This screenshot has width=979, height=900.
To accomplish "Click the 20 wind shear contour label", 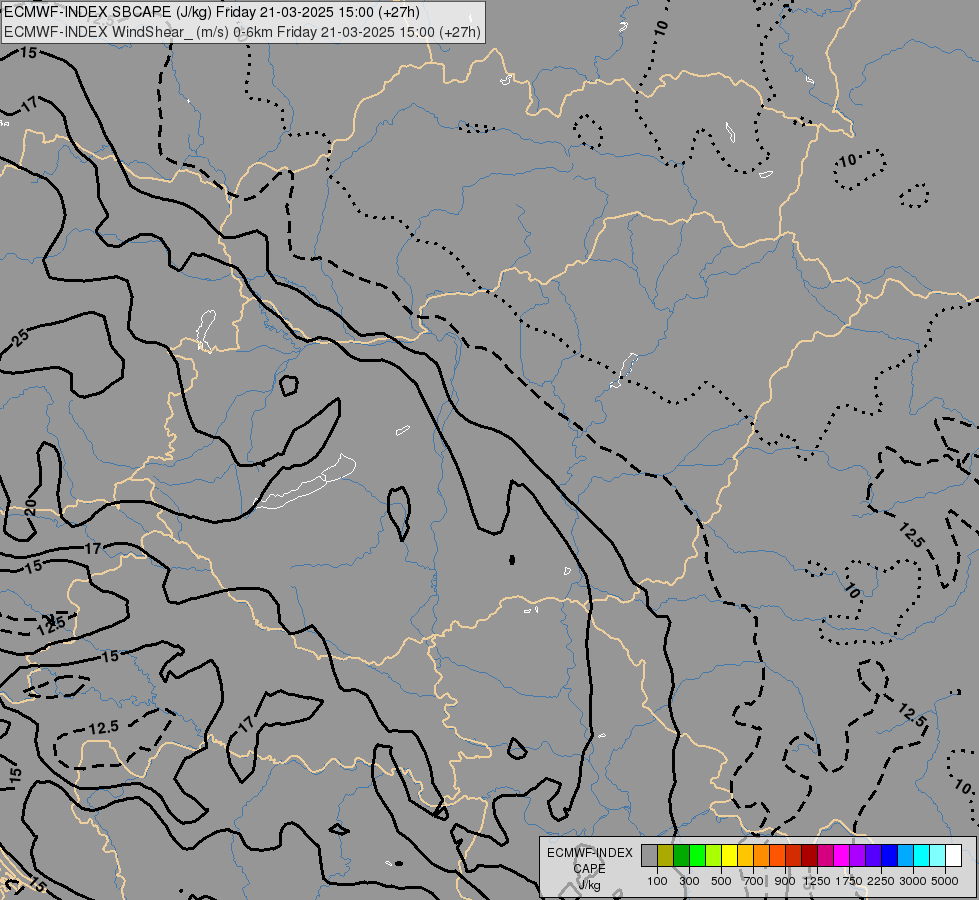I will (30, 507).
